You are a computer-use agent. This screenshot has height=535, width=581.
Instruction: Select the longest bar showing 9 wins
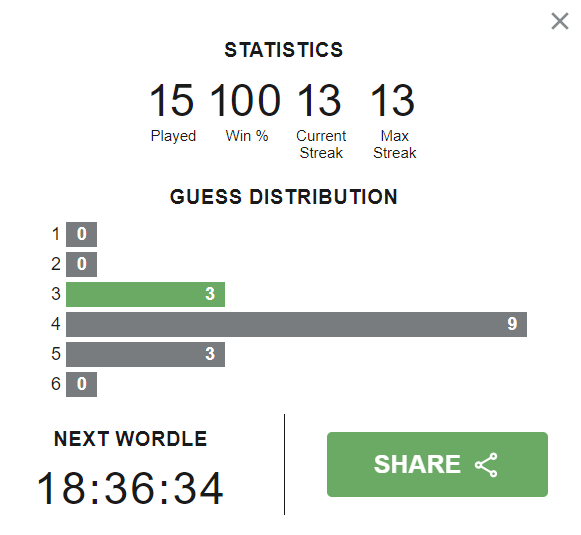[296, 324]
